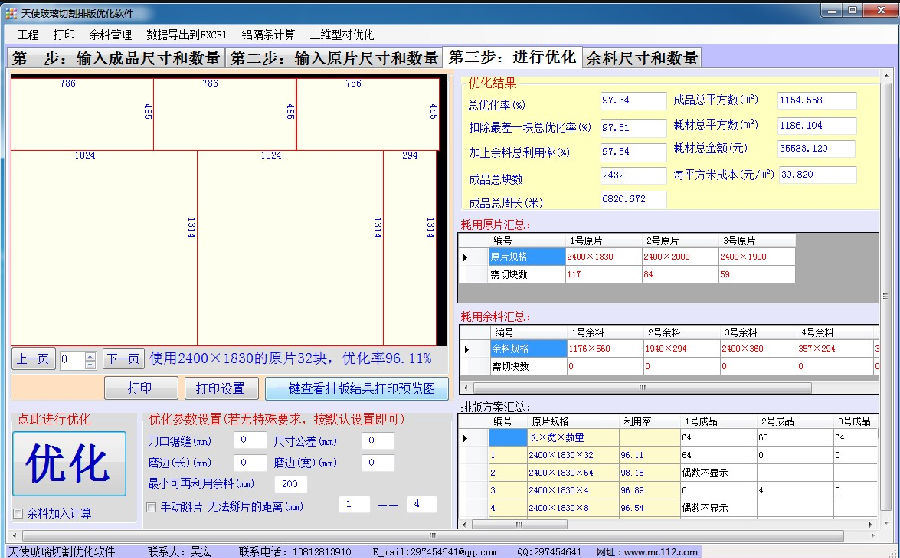This screenshot has width=900, height=558.
Task: Click the 打印 print button
Action: tap(141, 389)
